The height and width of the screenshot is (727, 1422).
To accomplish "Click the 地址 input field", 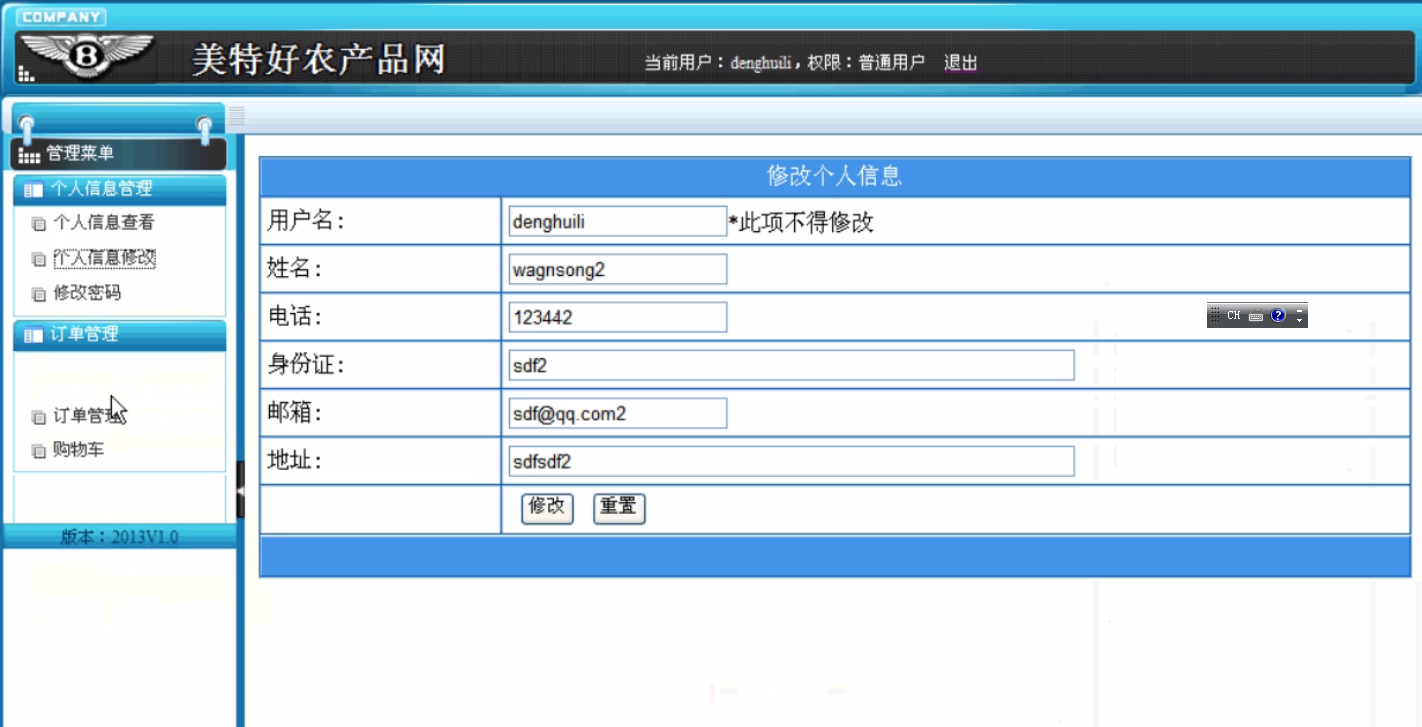I will (791, 462).
